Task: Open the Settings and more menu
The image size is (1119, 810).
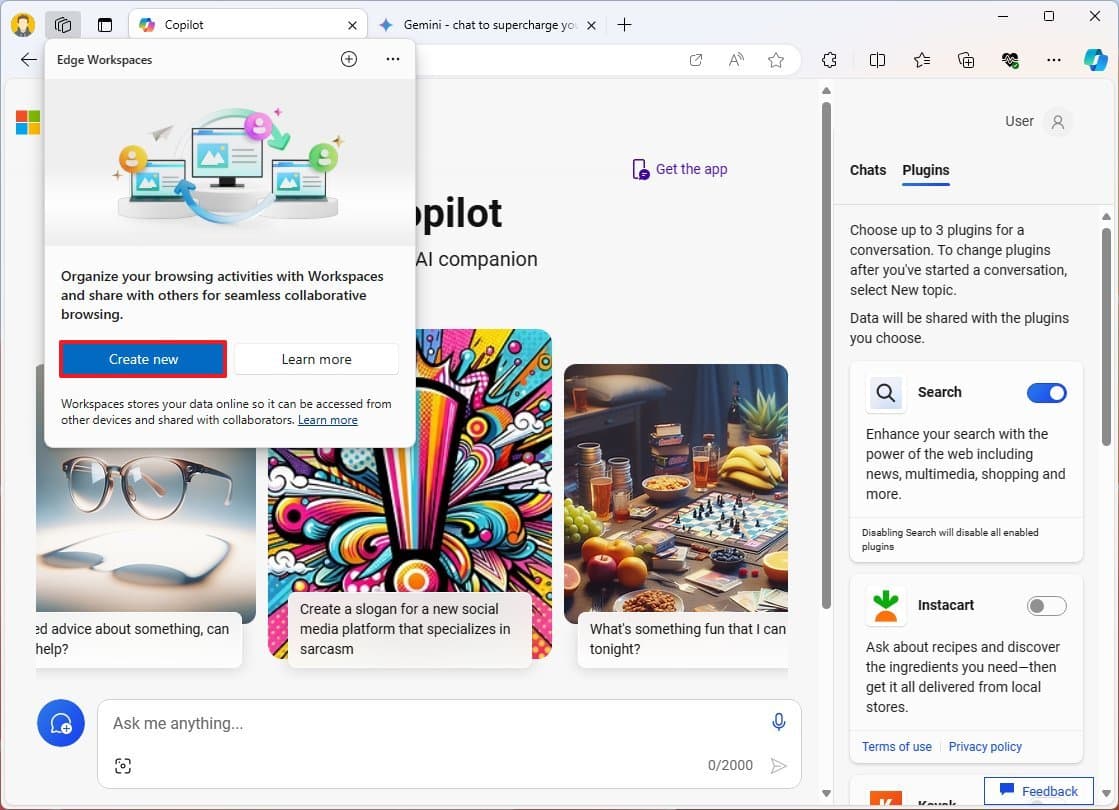Action: click(x=1054, y=60)
